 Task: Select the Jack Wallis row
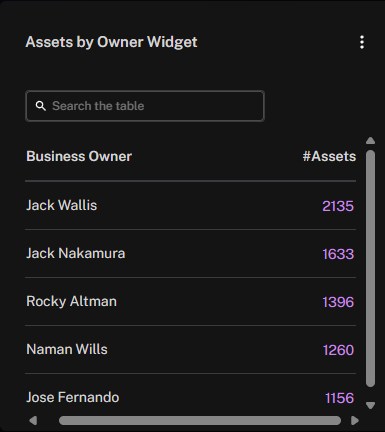coord(191,206)
